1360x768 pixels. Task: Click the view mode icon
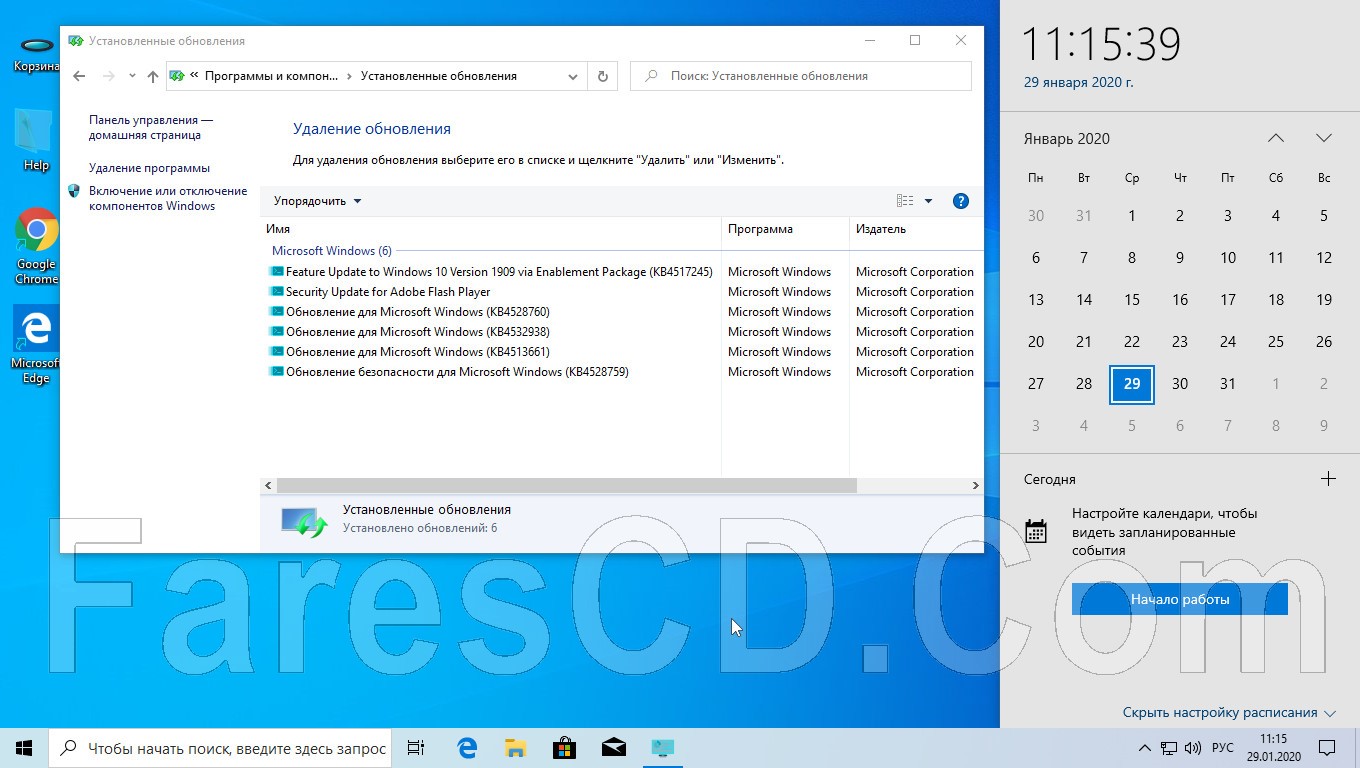[905, 201]
